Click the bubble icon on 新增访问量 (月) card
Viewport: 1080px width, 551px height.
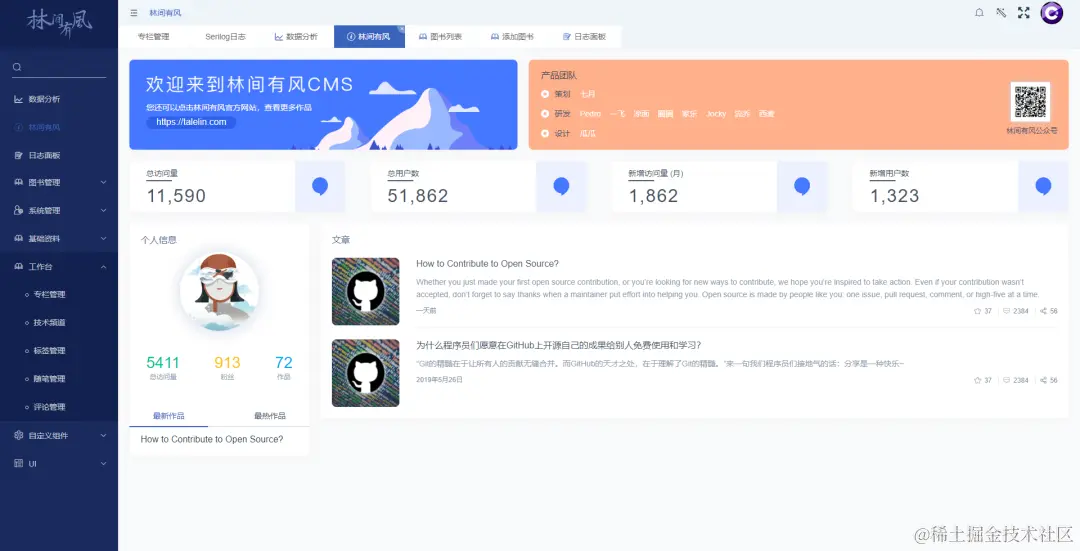point(802,186)
